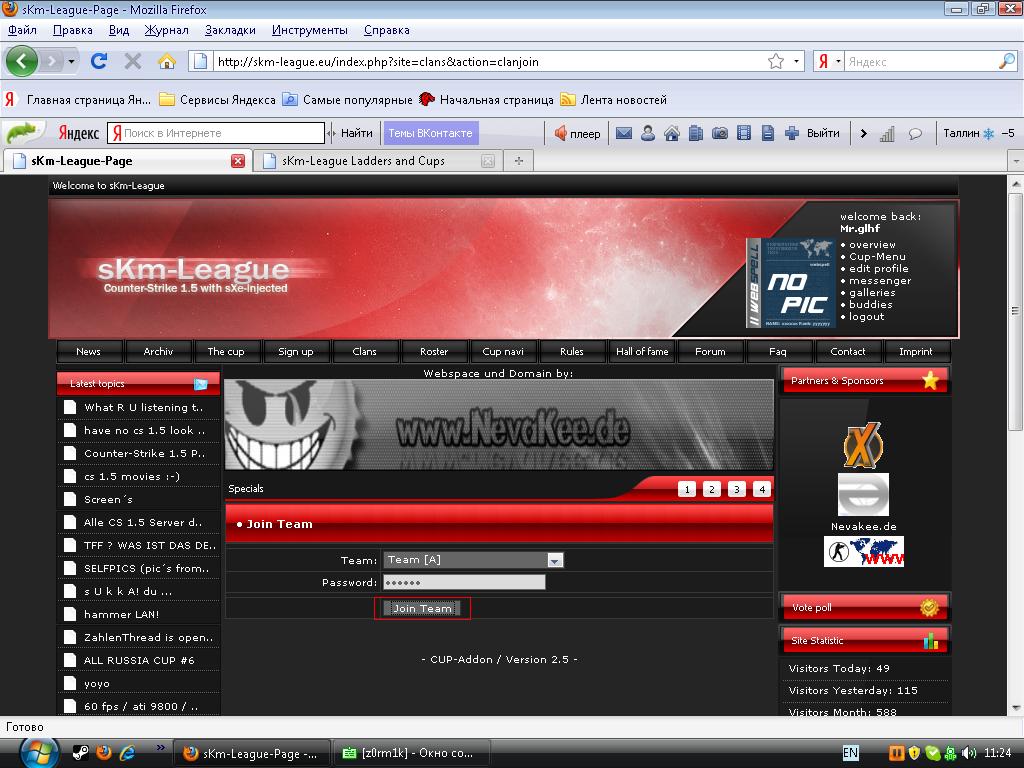Open the Forum navigation link
Screen dimensions: 1024x768
pyautogui.click(x=710, y=351)
